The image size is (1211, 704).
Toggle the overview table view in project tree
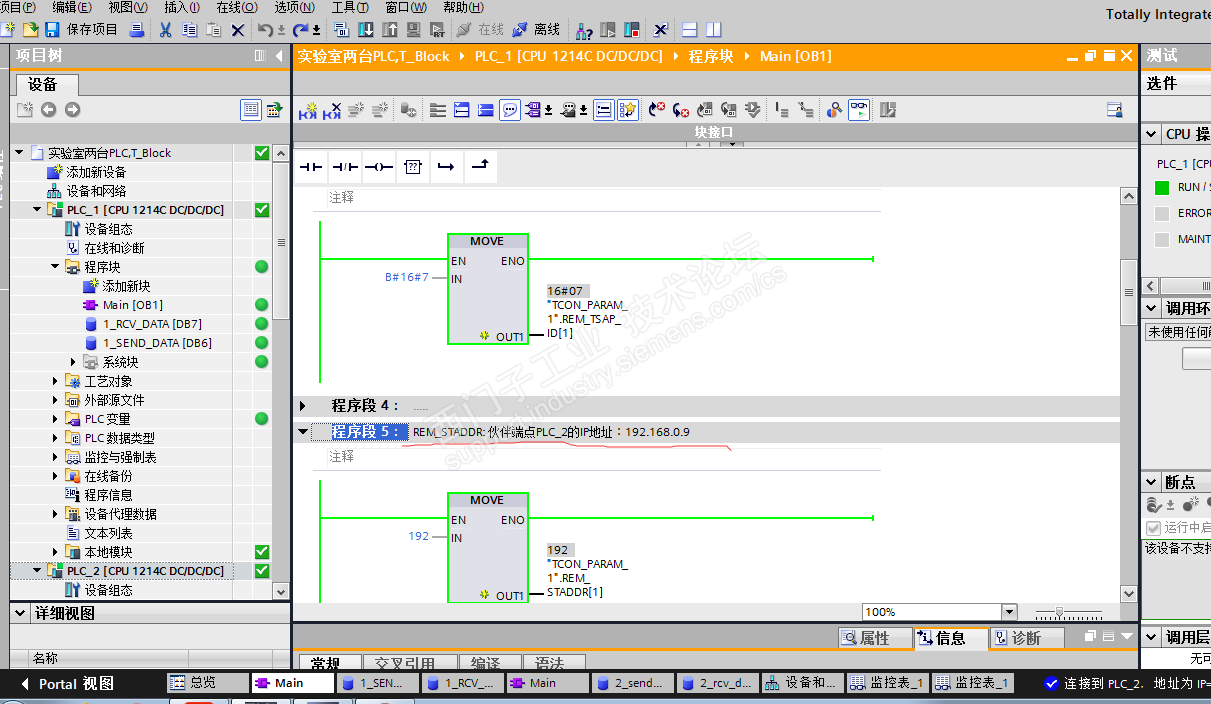click(251, 110)
